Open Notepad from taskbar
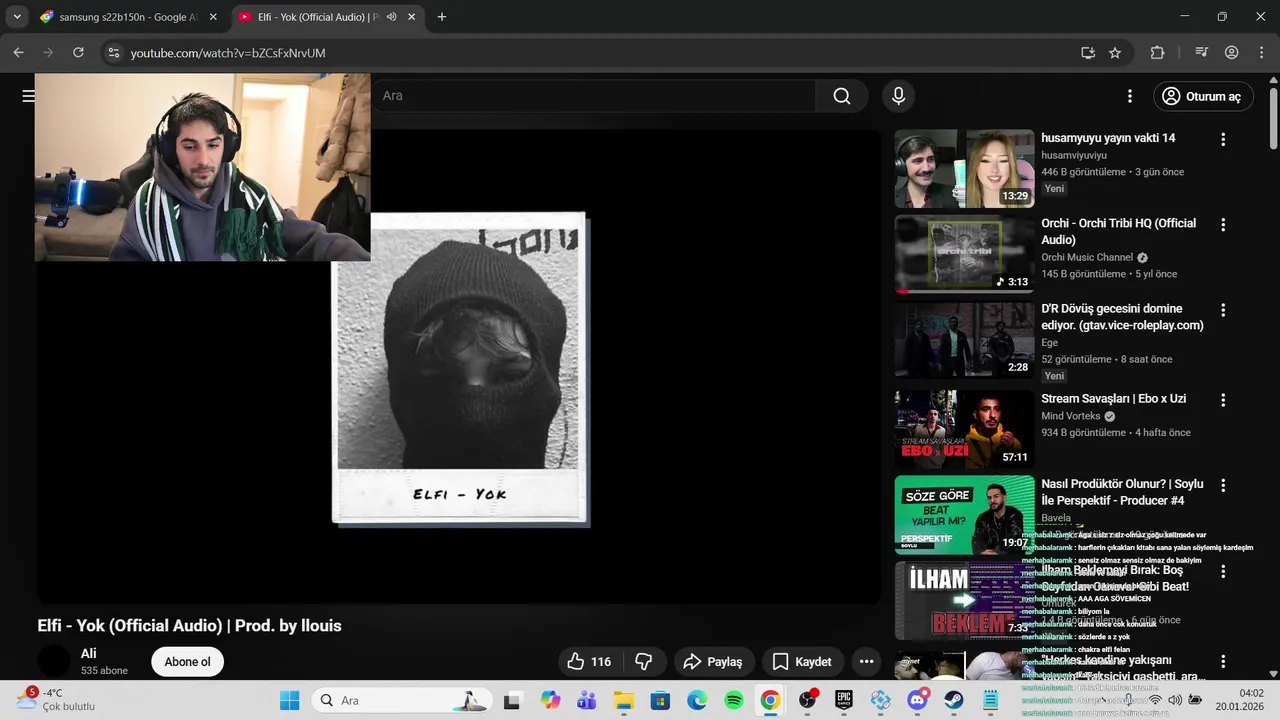 pyautogui.click(x=991, y=700)
